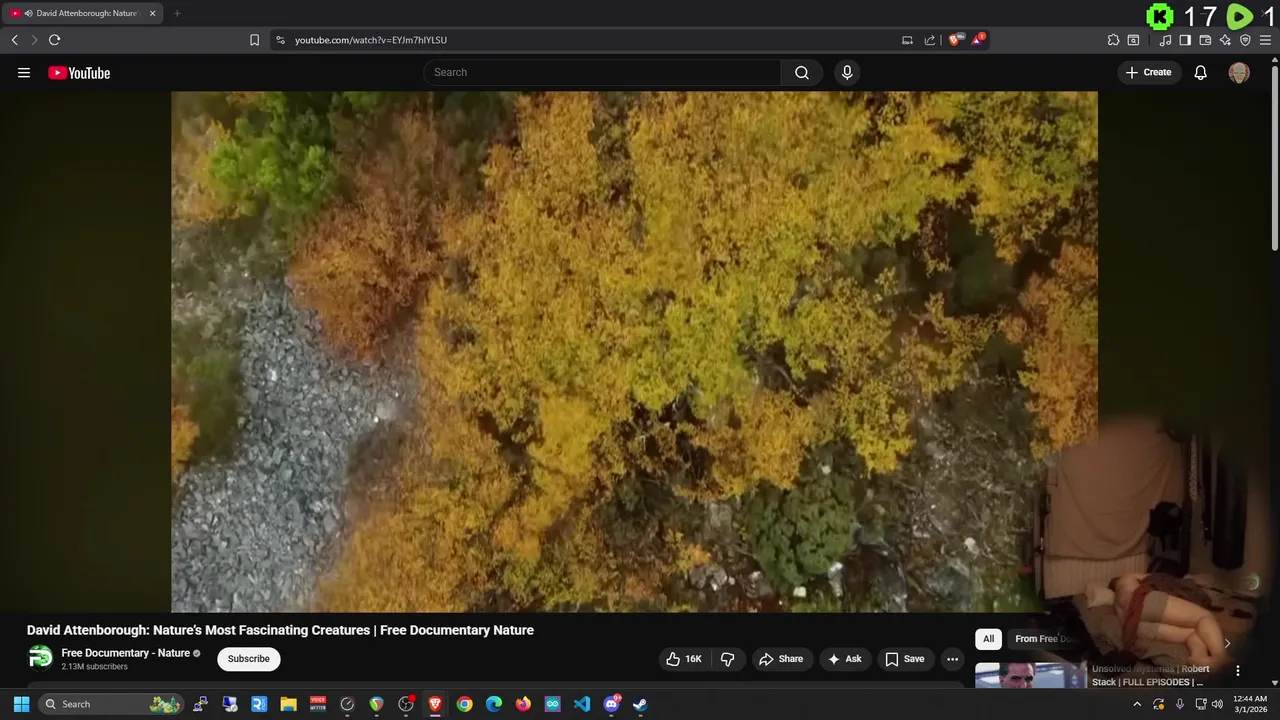The image size is (1280, 720).
Task: Show hidden system tray icons
Action: 1137,704
